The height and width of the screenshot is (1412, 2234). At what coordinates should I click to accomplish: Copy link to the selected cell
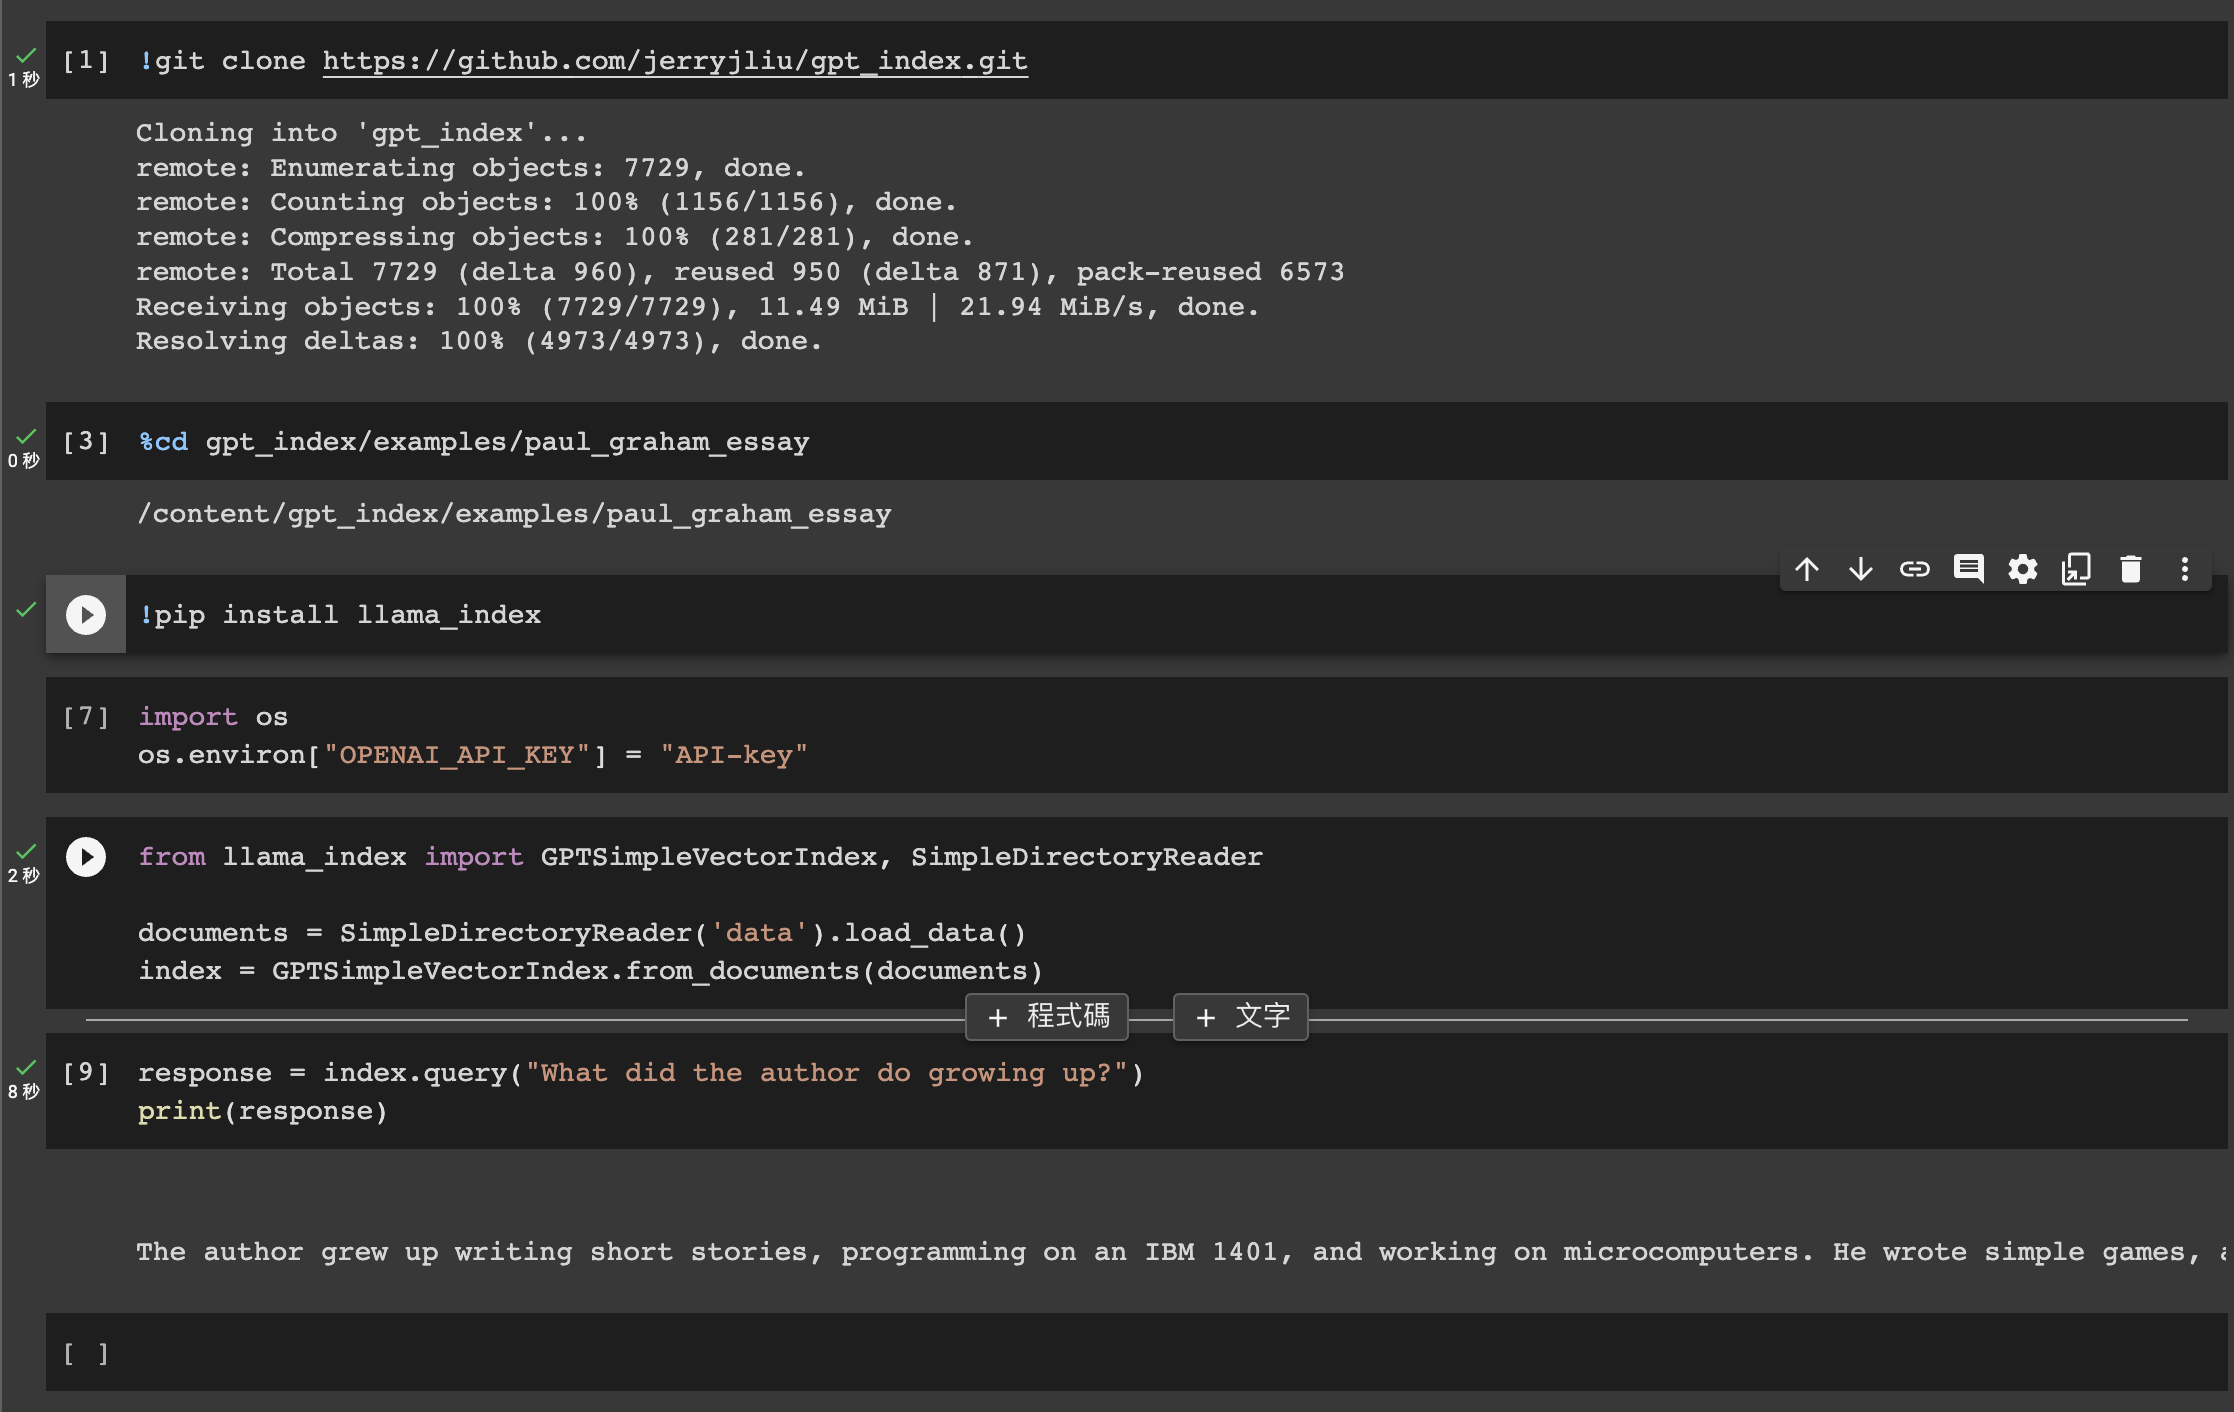tap(1915, 568)
